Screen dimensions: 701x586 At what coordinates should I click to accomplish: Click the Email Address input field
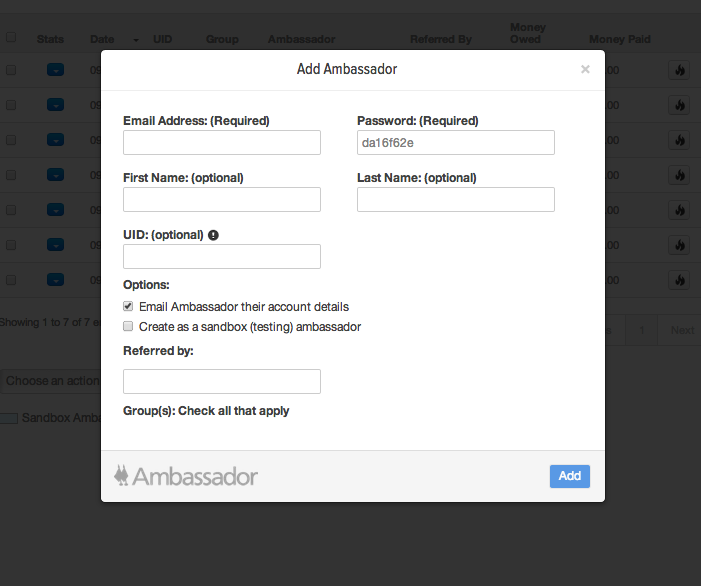(x=222, y=143)
